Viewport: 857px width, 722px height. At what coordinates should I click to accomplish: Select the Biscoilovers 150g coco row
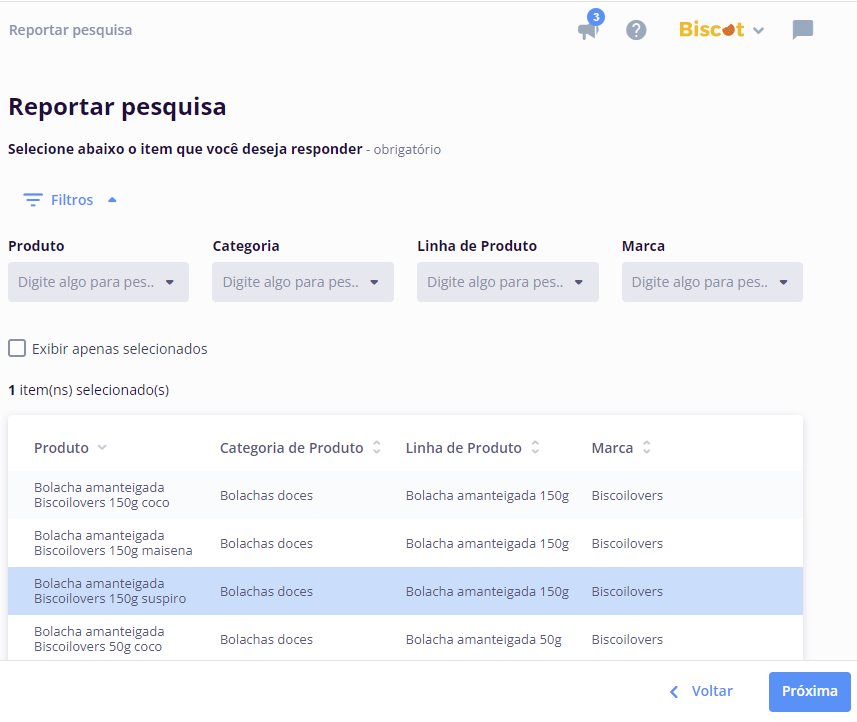[406, 495]
